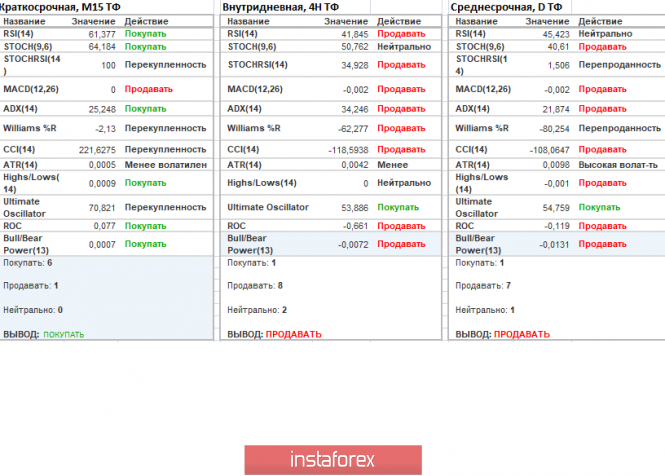
Task: Click the 'Williams %R' name in 4H table
Action: pos(254,128)
